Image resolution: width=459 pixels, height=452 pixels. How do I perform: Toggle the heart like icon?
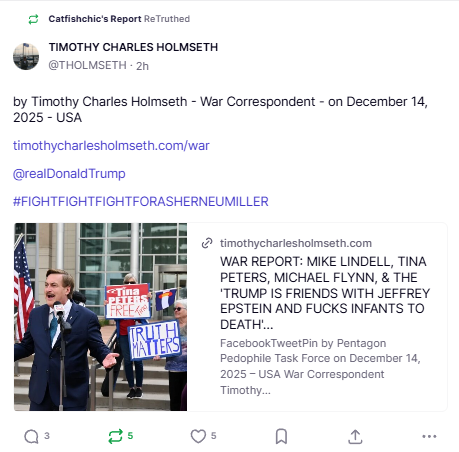tap(198, 436)
